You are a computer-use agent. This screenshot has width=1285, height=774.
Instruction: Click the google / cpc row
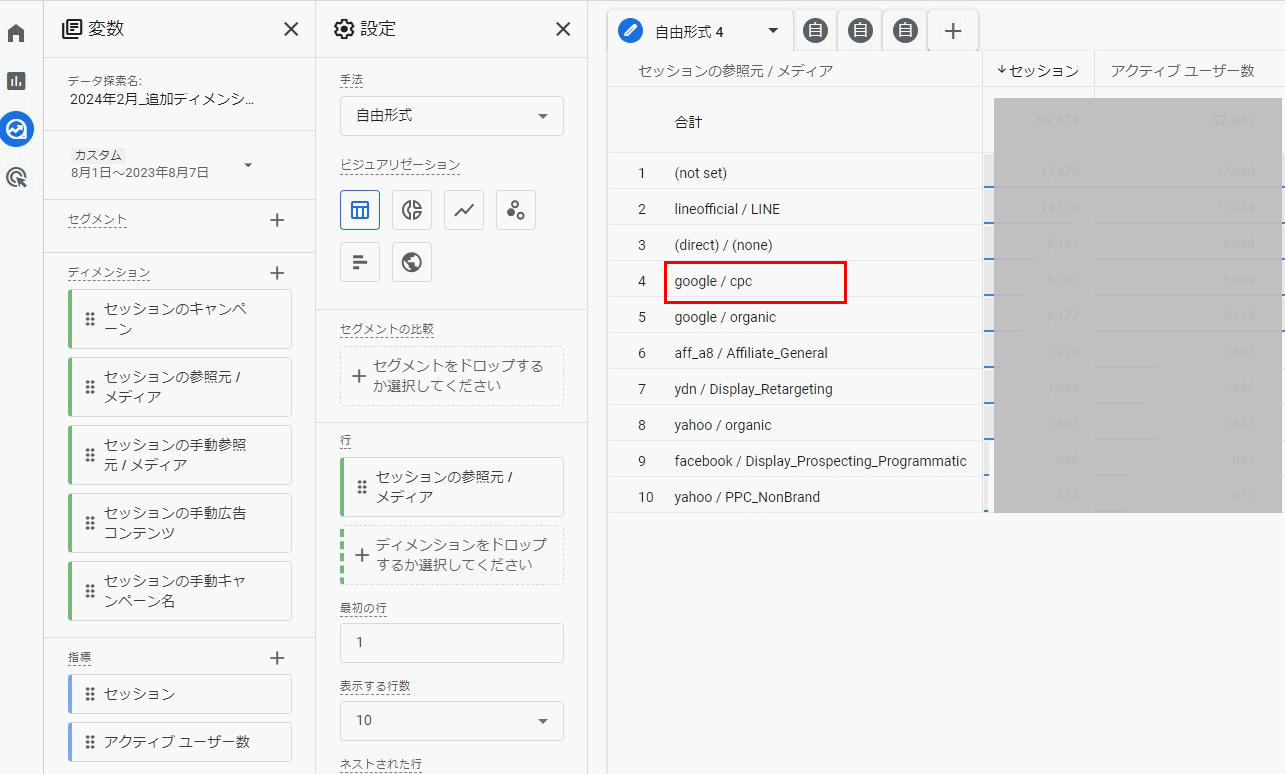click(x=795, y=281)
